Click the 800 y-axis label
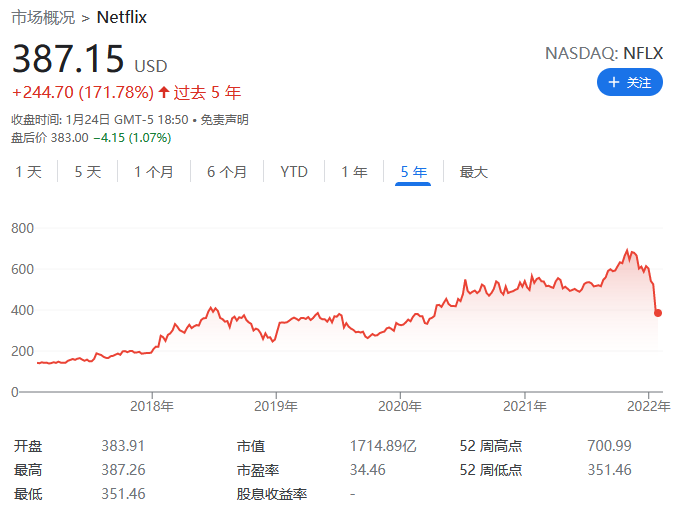 tap(22, 228)
